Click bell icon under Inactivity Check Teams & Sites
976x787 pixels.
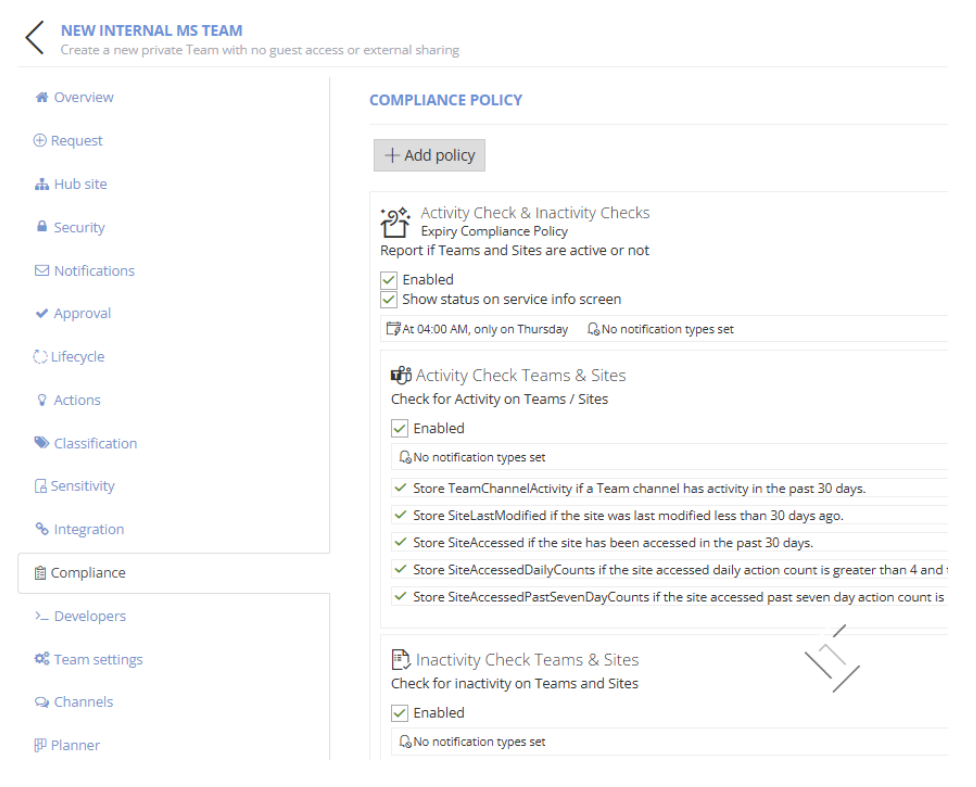point(405,742)
